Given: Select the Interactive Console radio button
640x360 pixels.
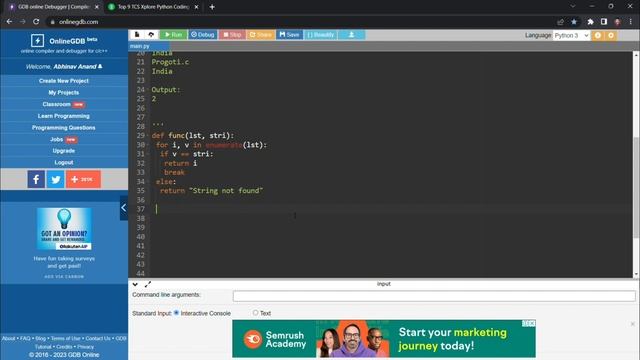Looking at the screenshot, I should tap(176, 313).
